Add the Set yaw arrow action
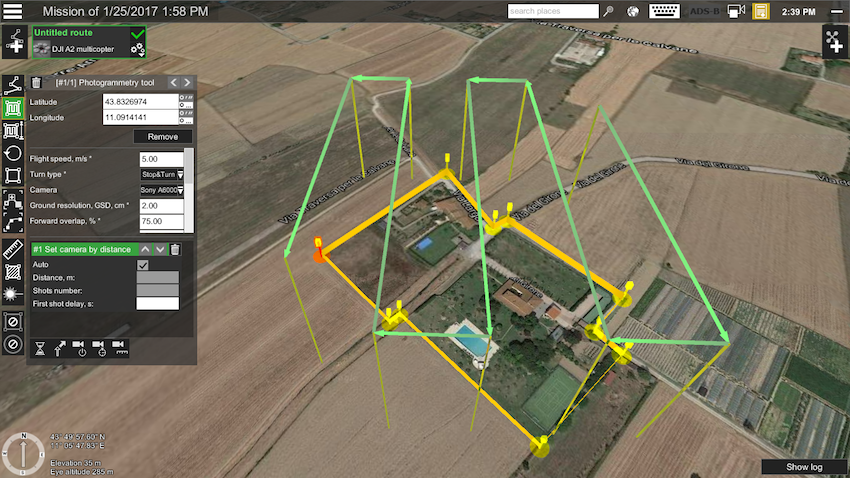Image resolution: width=850 pixels, height=478 pixels. [60, 348]
